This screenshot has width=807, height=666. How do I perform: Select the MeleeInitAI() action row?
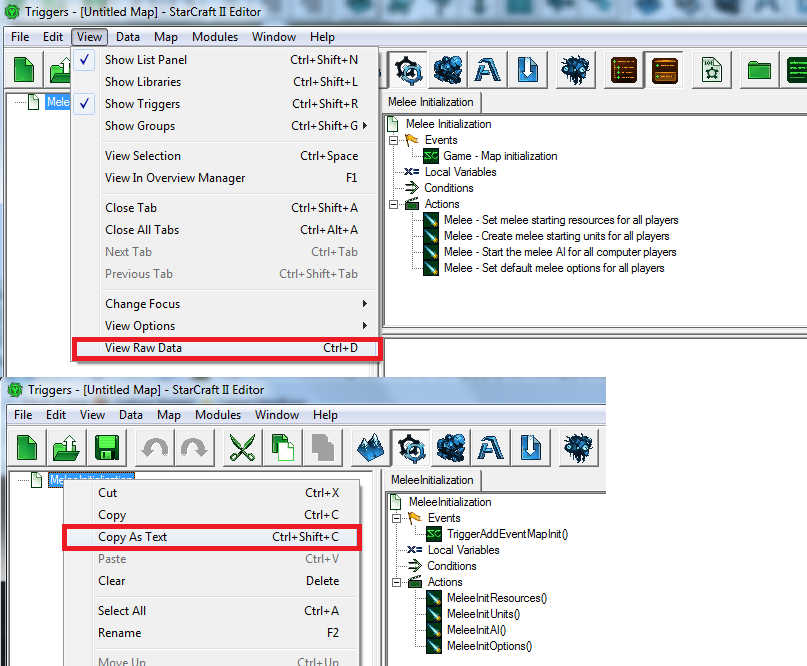pyautogui.click(x=477, y=630)
